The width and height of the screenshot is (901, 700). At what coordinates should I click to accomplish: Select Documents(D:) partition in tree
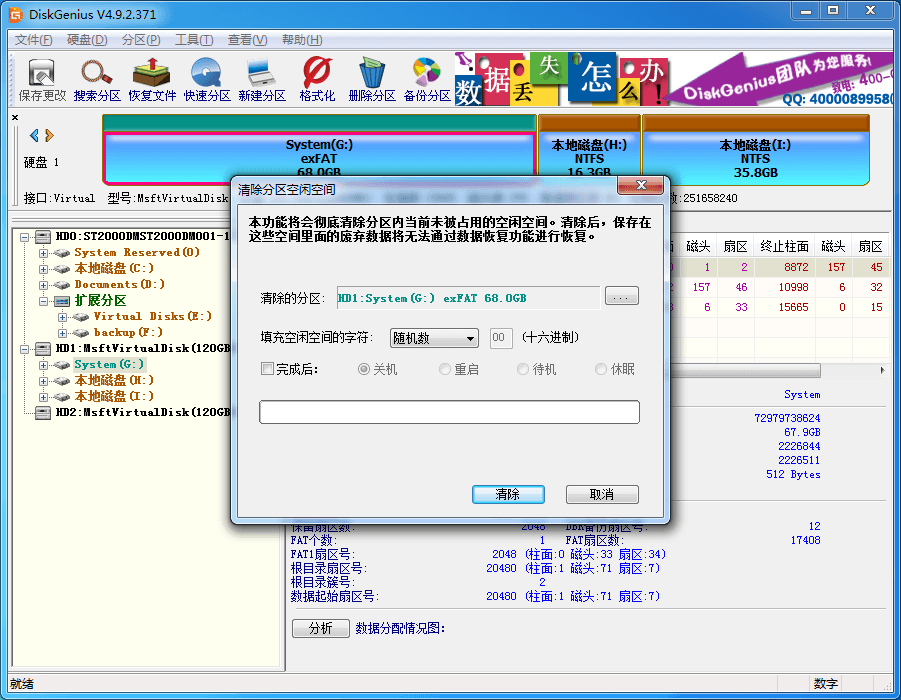pyautogui.click(x=120, y=284)
